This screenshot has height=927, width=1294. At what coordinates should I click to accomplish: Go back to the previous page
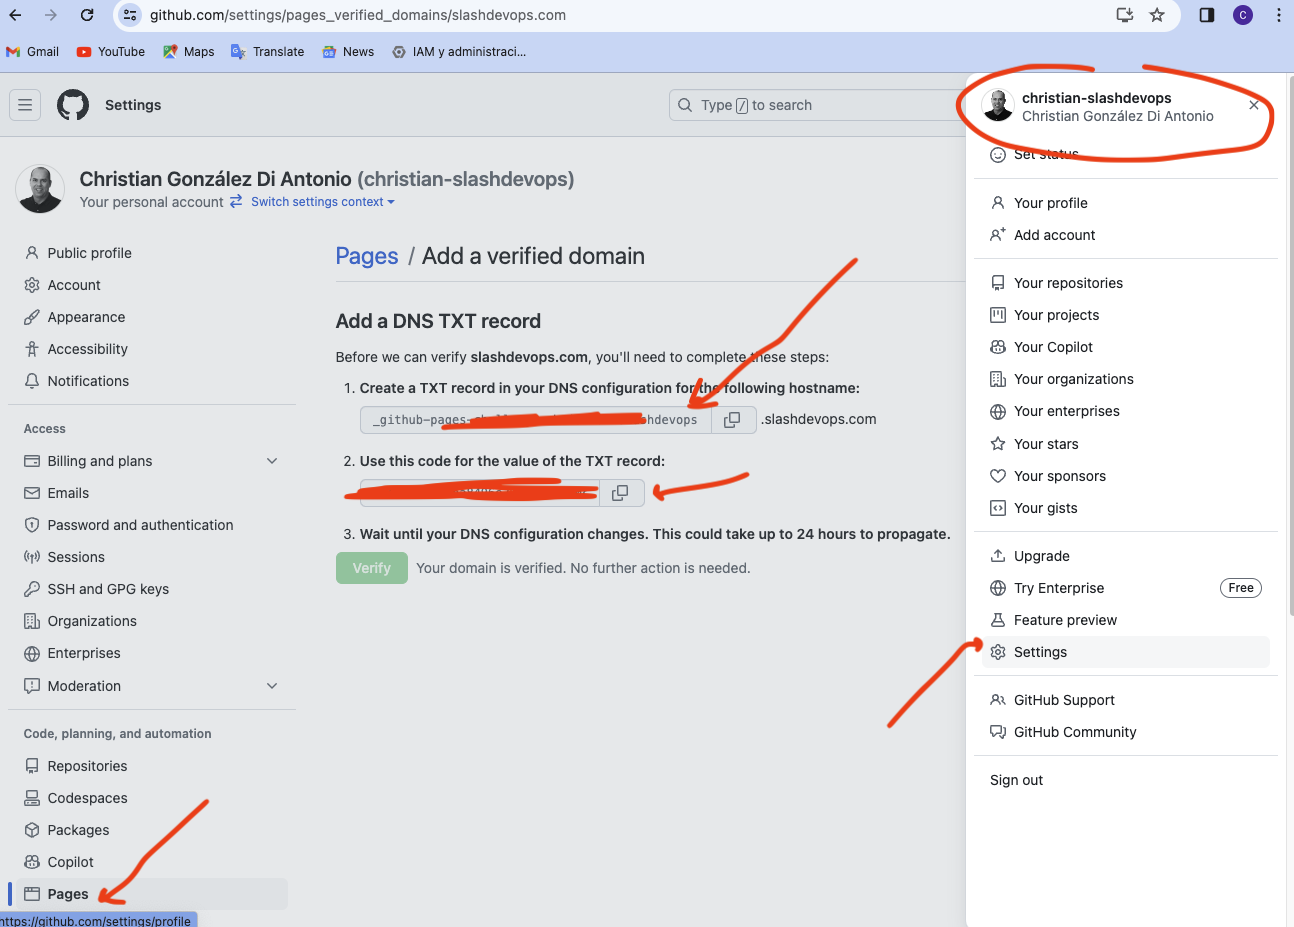pos(15,15)
